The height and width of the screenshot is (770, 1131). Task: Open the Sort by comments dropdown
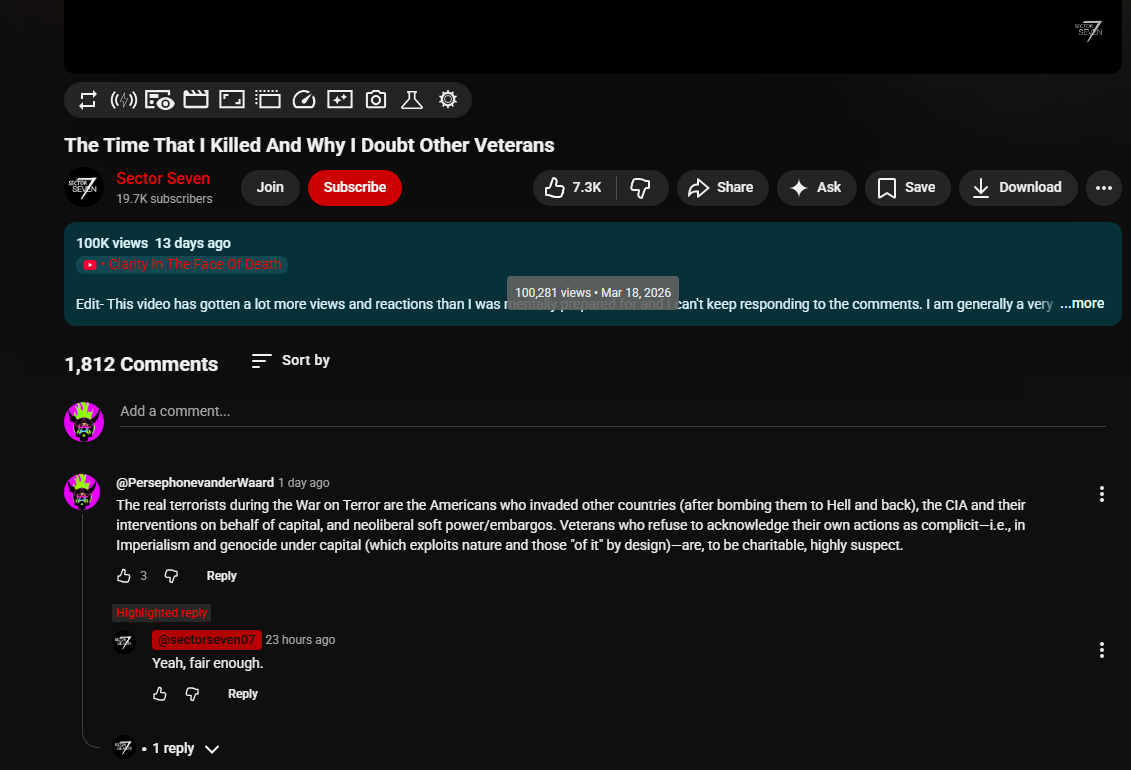pyautogui.click(x=290, y=360)
